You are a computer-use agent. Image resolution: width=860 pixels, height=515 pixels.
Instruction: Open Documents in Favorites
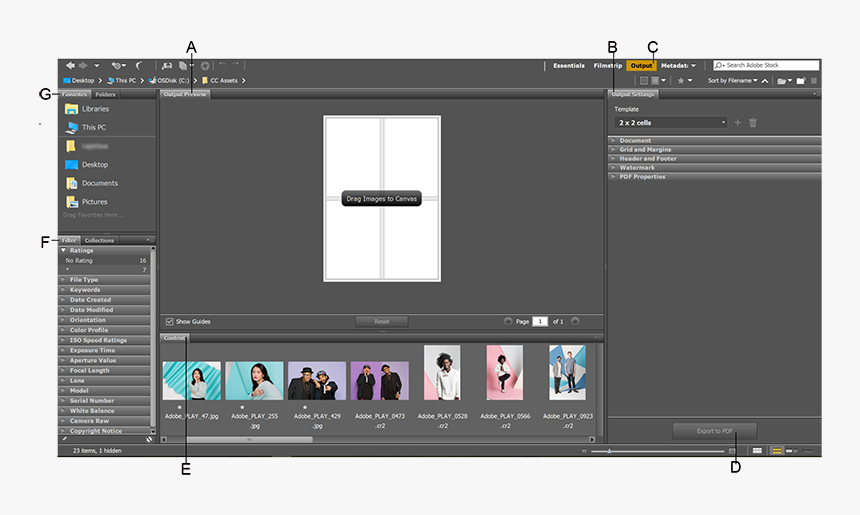(92, 183)
